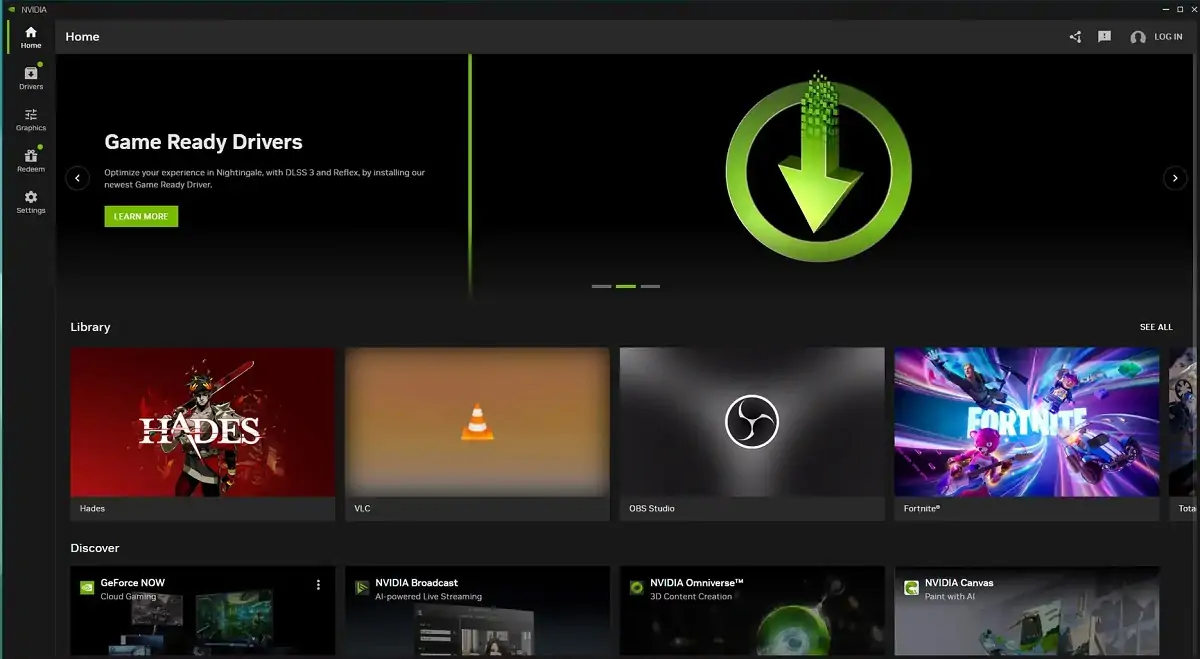Click the LOG IN link
Image resolution: width=1200 pixels, height=659 pixels.
pos(1168,37)
